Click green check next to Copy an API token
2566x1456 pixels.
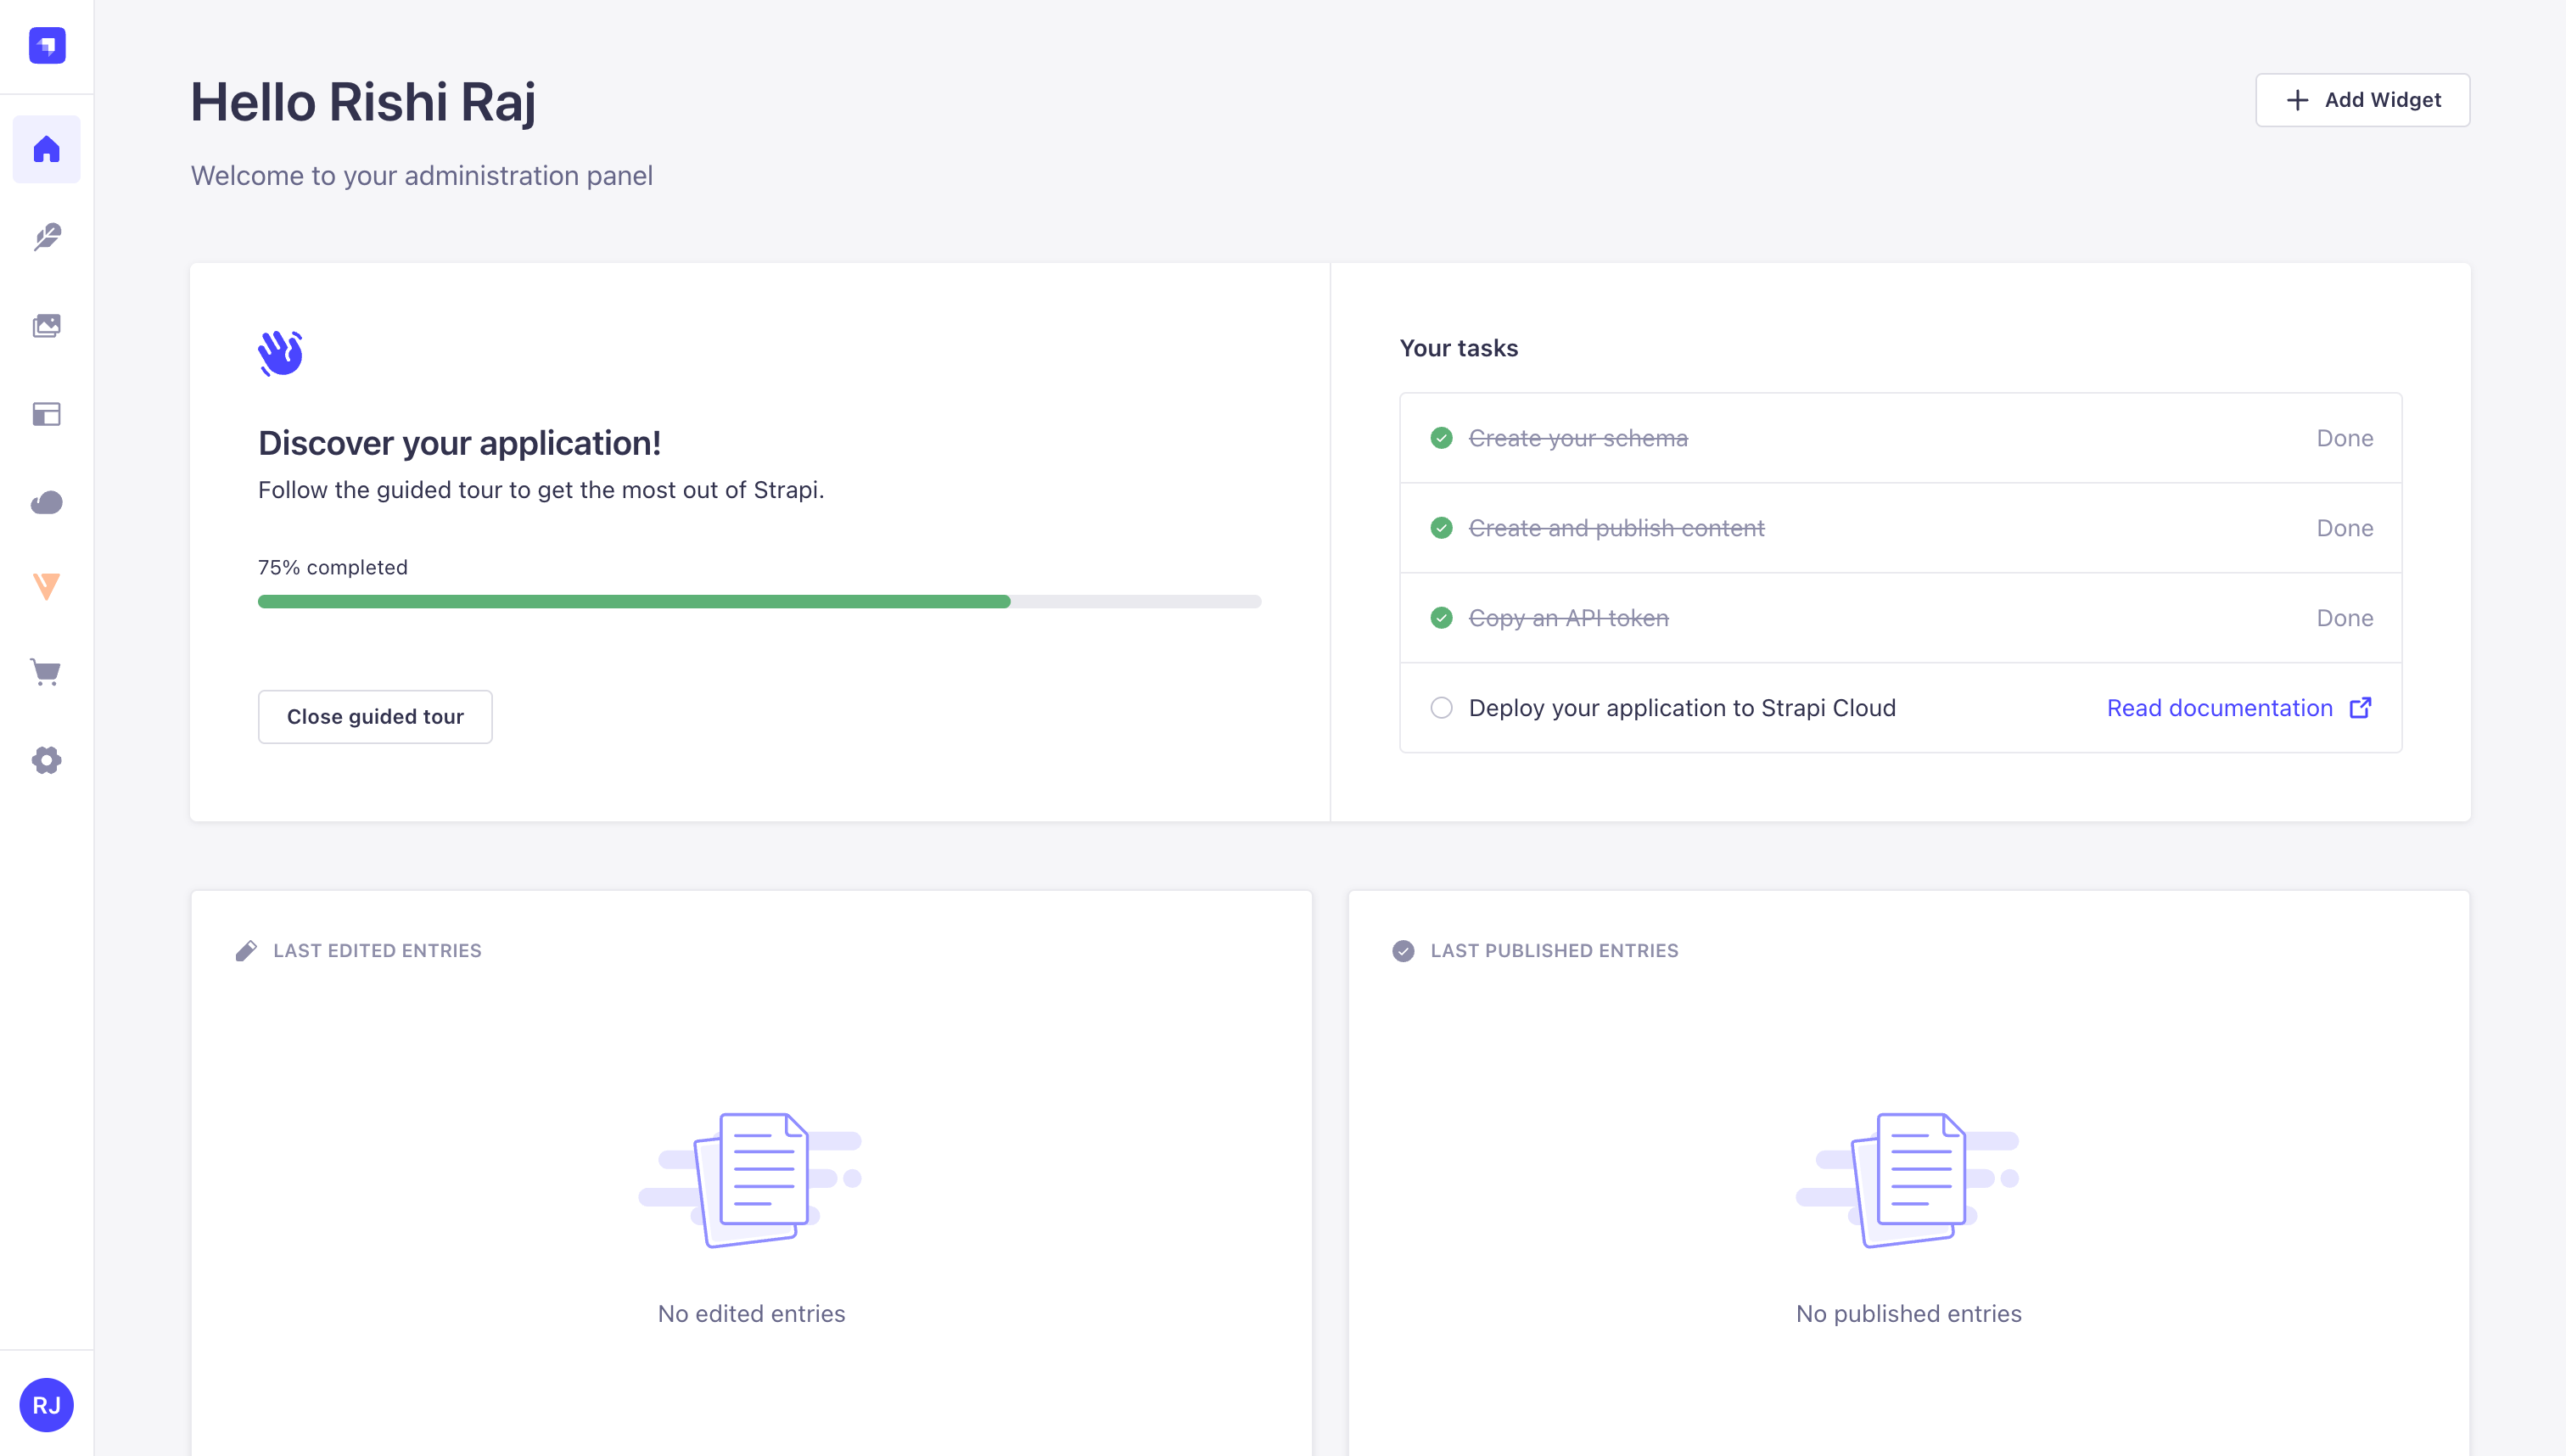[x=1441, y=618]
